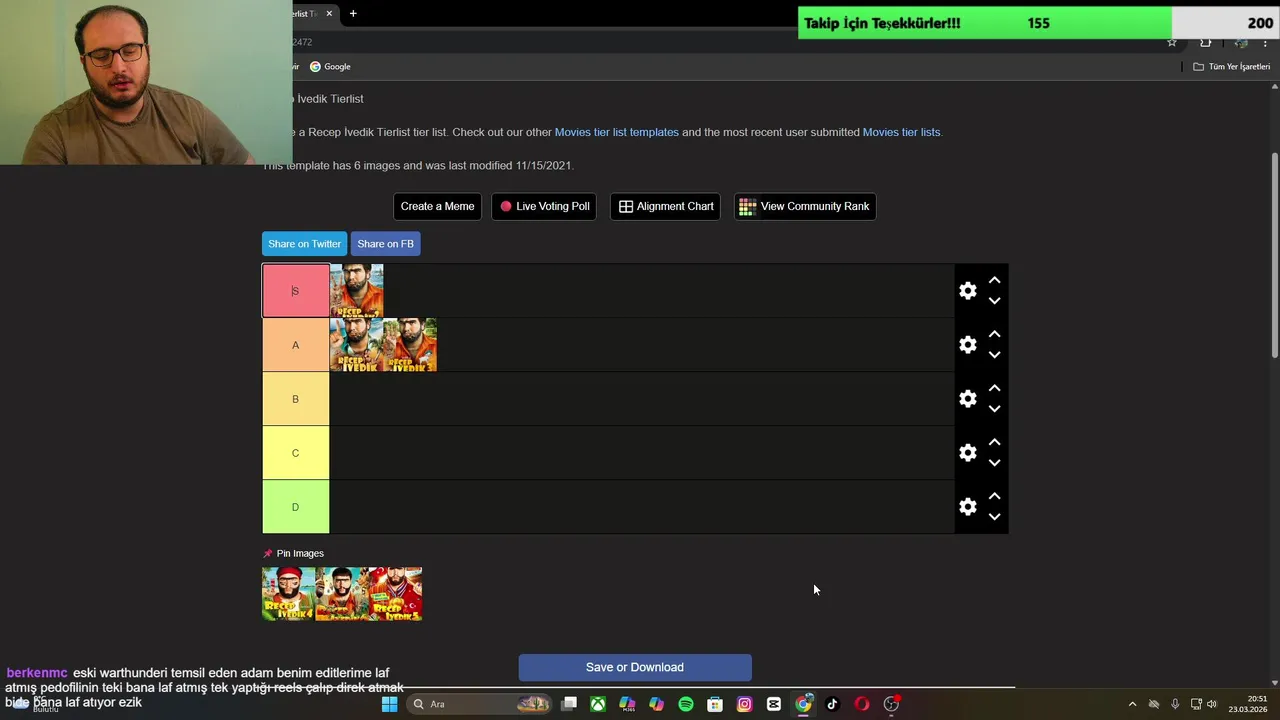Click the Create a Meme button
The width and height of the screenshot is (1280, 720).
point(437,206)
